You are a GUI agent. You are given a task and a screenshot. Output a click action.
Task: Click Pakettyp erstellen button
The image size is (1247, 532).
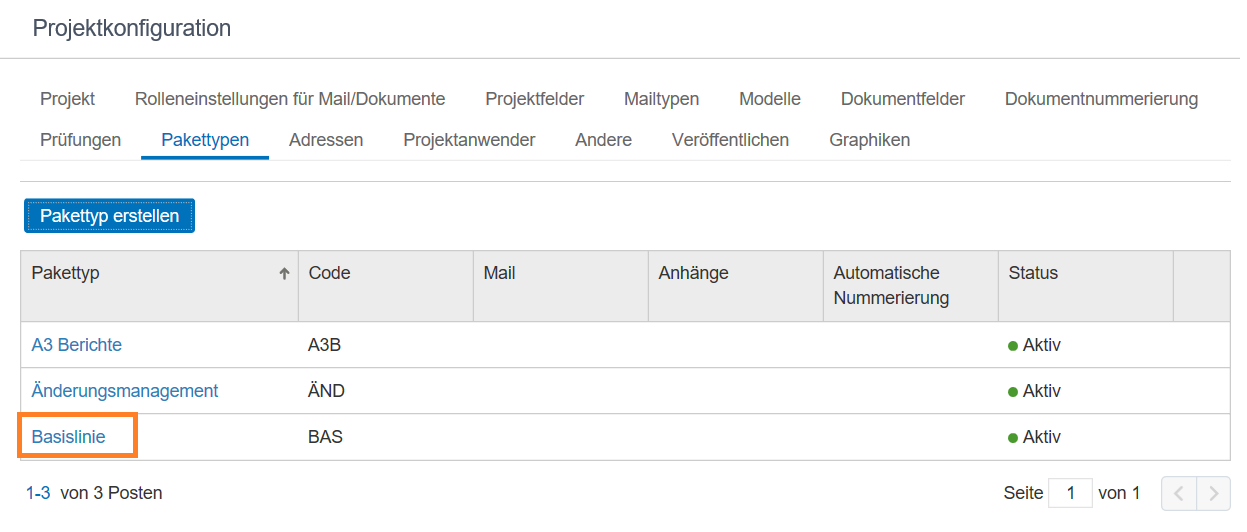click(x=110, y=216)
